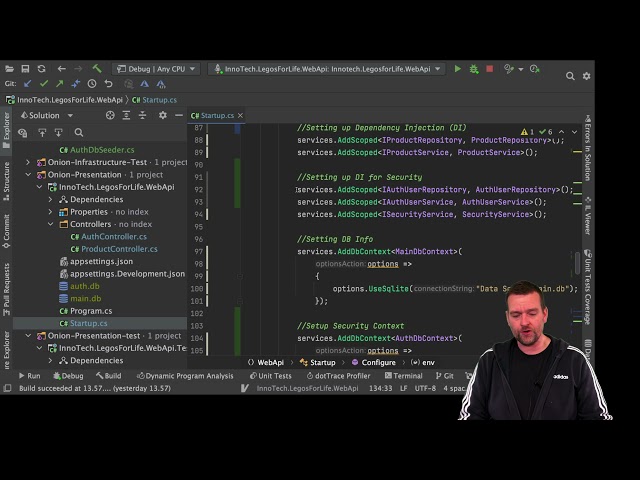
Task: Click line ending LF in status bar
Action: click(403, 388)
